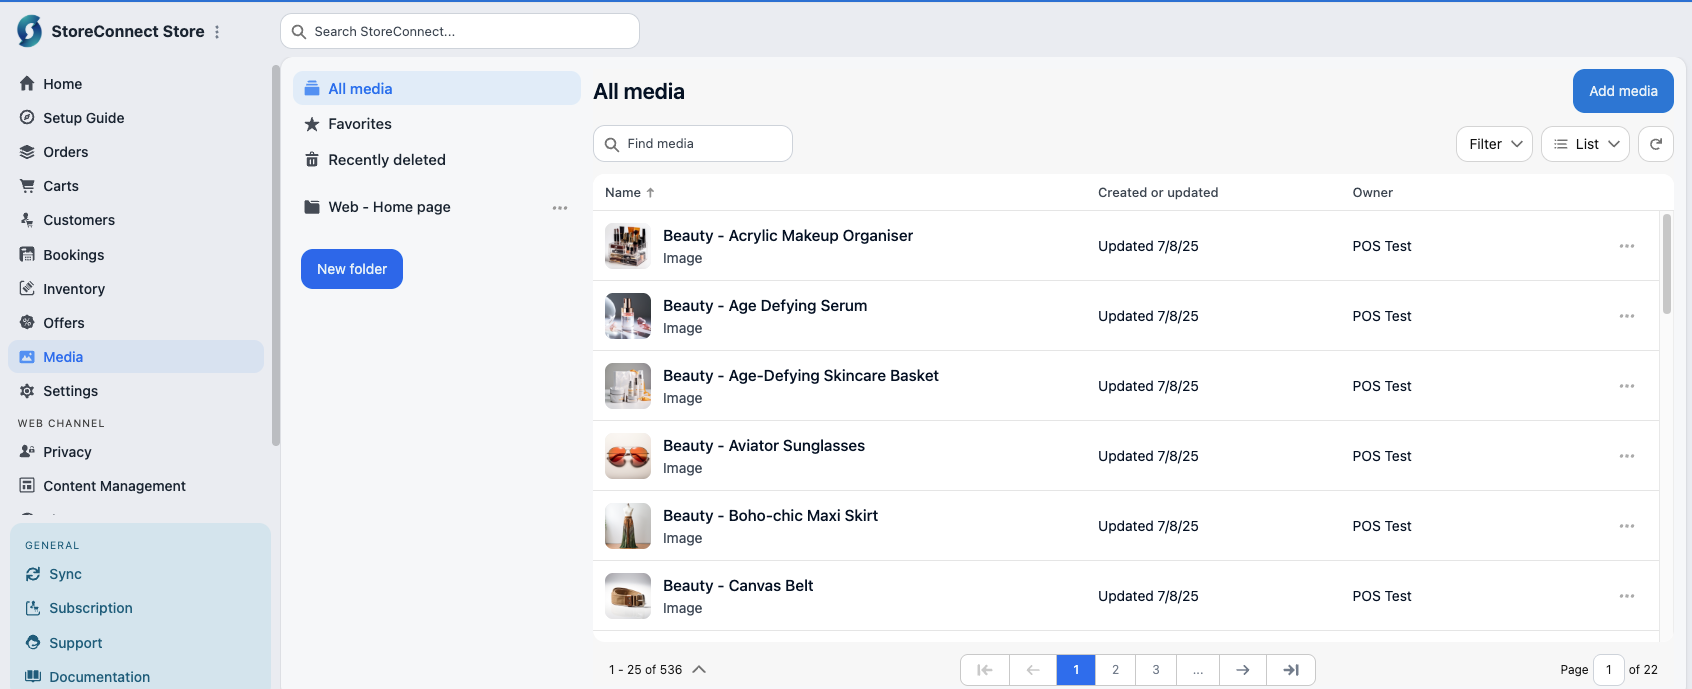Viewport: 1692px width, 689px height.
Task: Select current page 1 button
Action: [1076, 670]
